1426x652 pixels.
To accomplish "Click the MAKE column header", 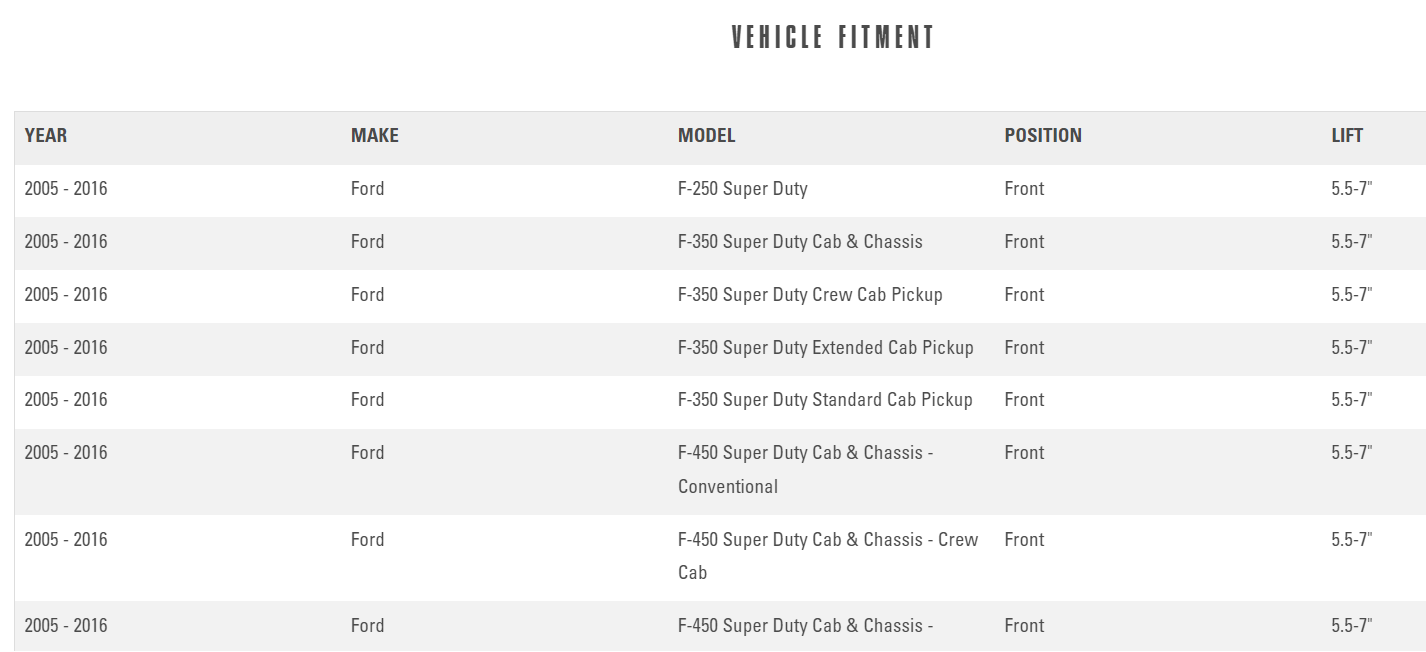I will pos(374,136).
